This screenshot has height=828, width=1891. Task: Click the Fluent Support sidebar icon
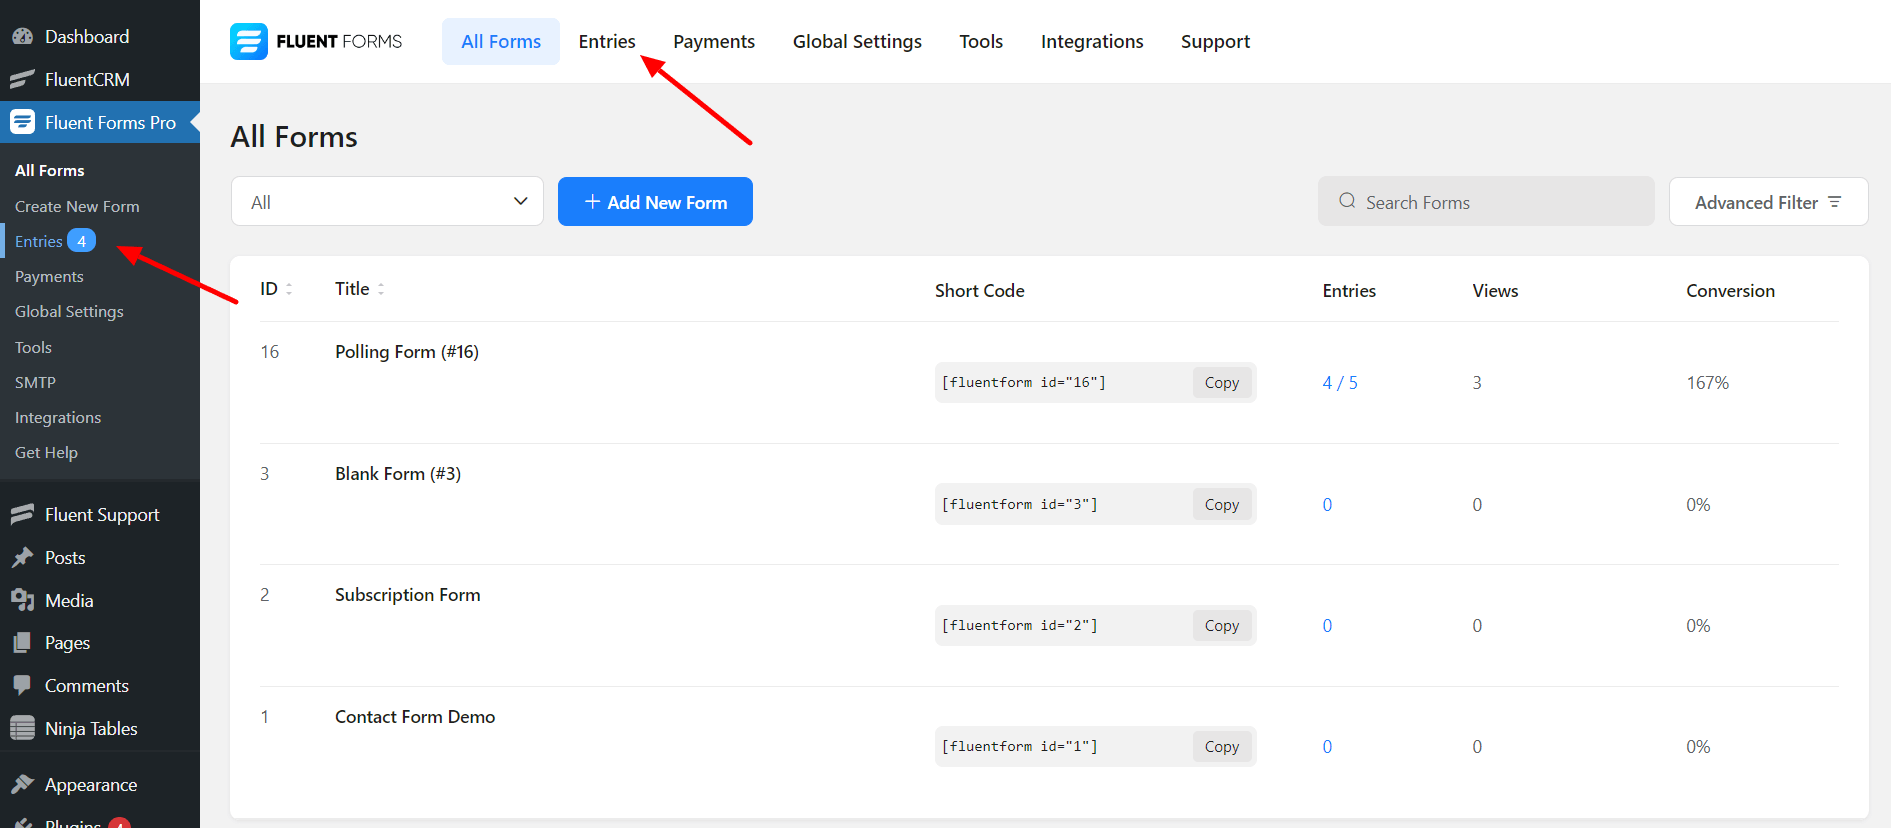[x=22, y=515]
